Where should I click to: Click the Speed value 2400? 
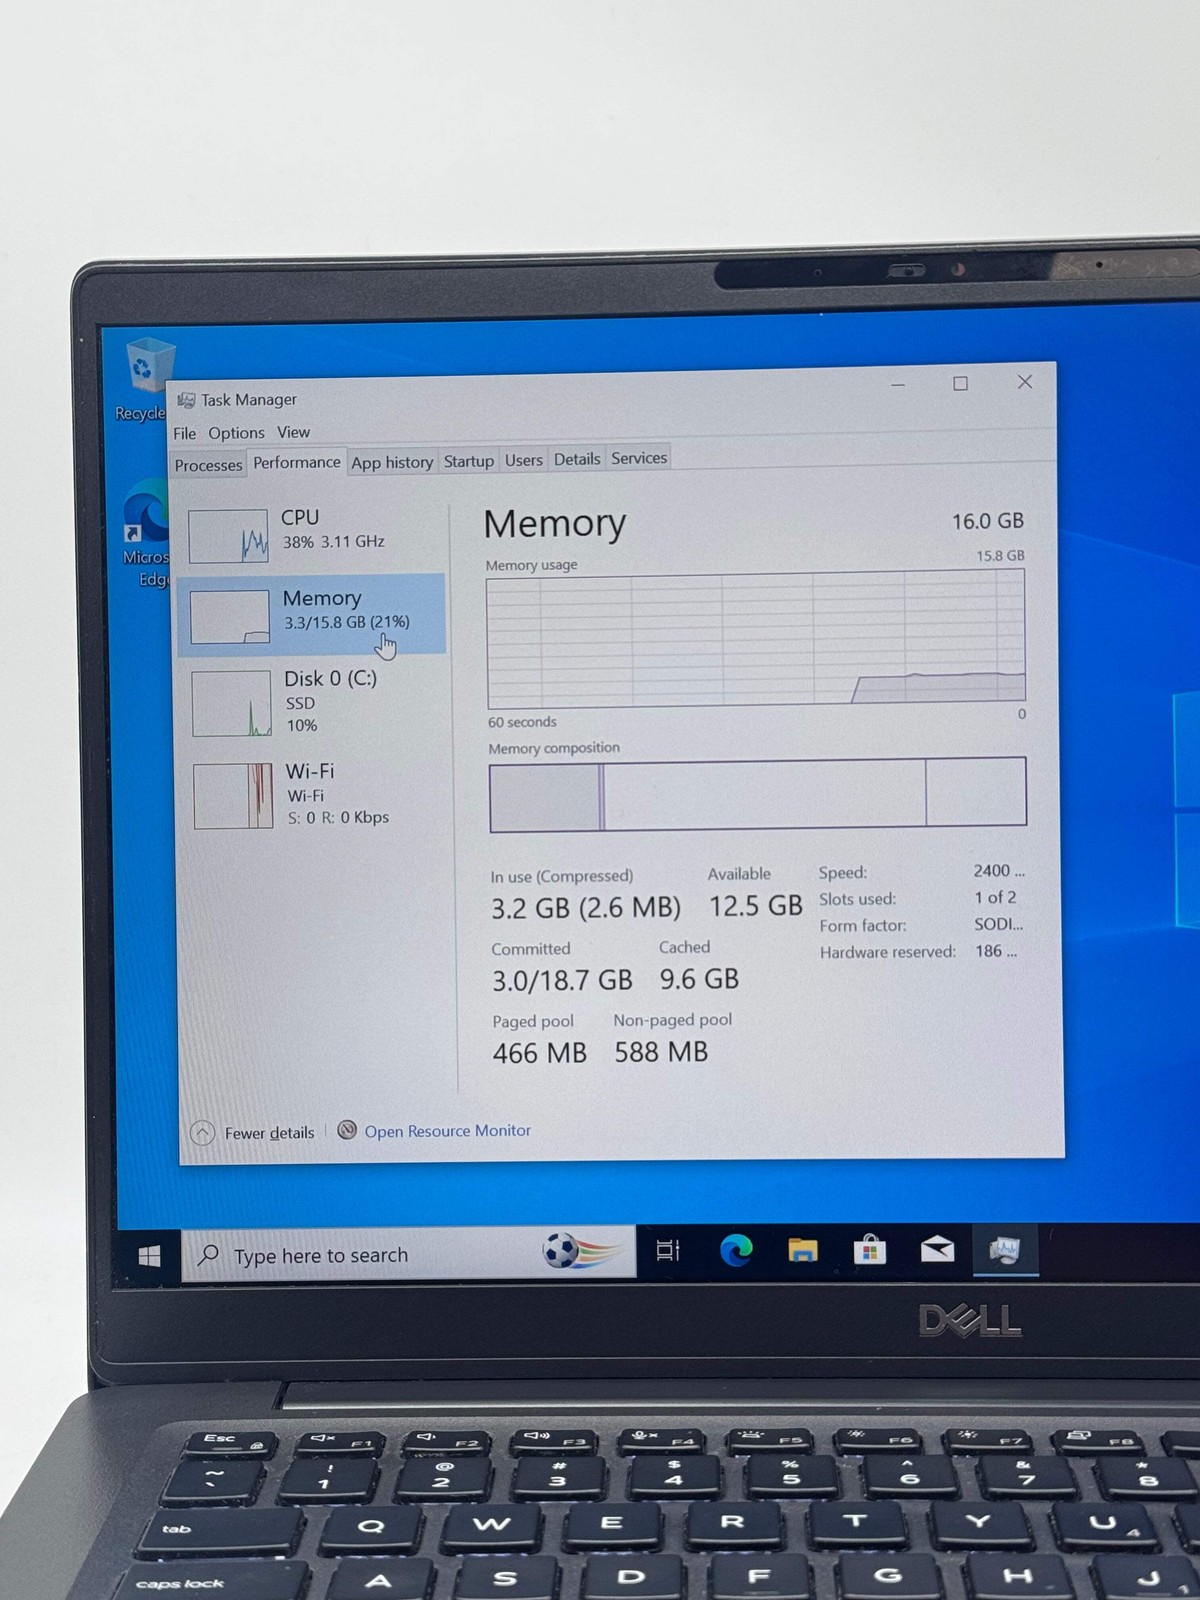point(999,871)
